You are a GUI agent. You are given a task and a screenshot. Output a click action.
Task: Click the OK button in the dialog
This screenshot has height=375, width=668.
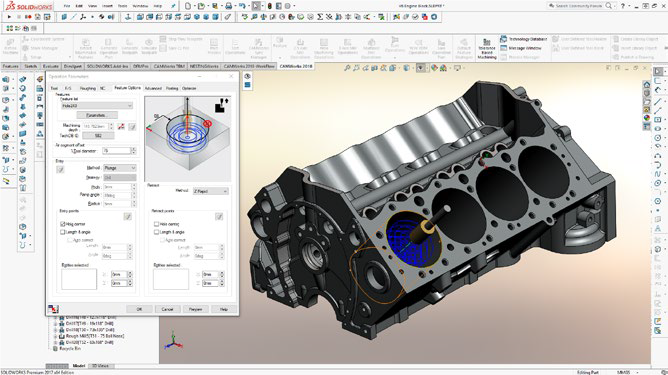[x=139, y=309]
